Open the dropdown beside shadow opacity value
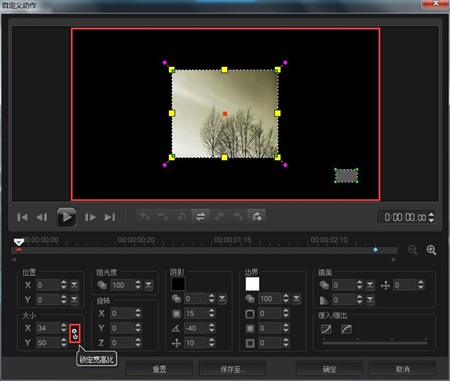 (x=222, y=299)
